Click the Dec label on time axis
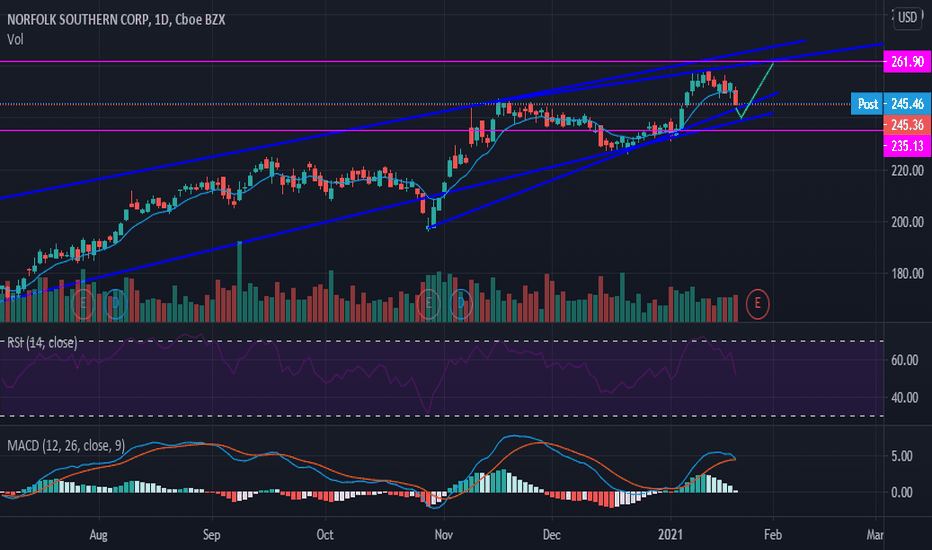This screenshot has height=550, width=932. click(552, 535)
